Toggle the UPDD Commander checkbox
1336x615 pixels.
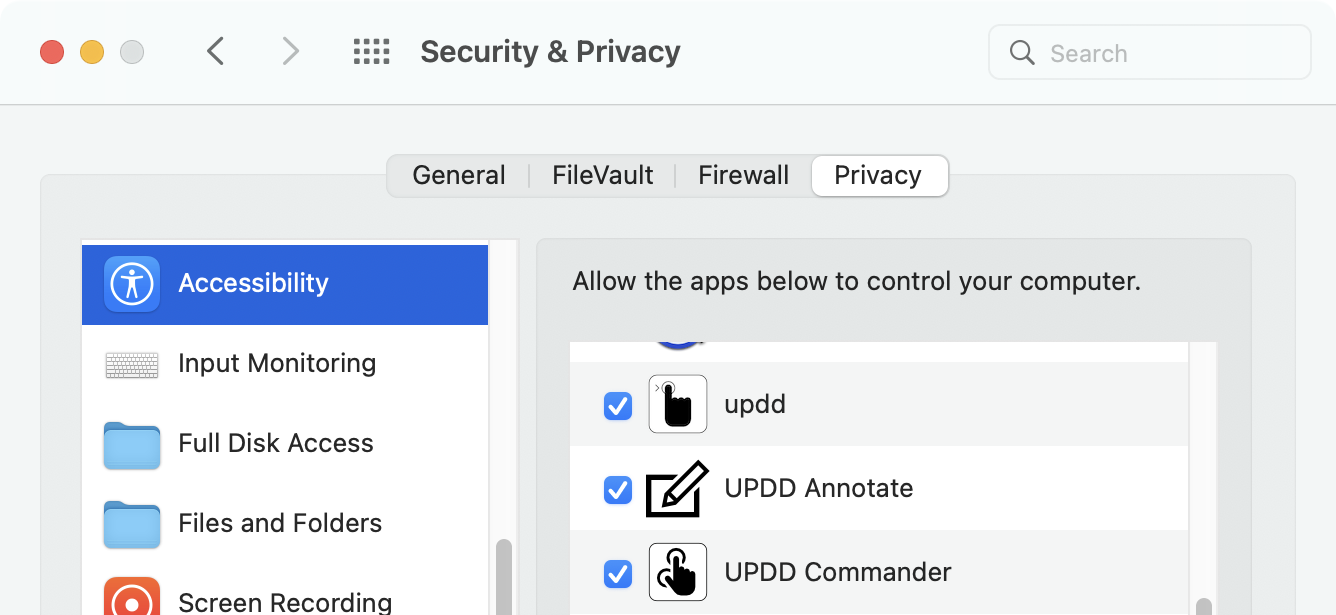(618, 574)
